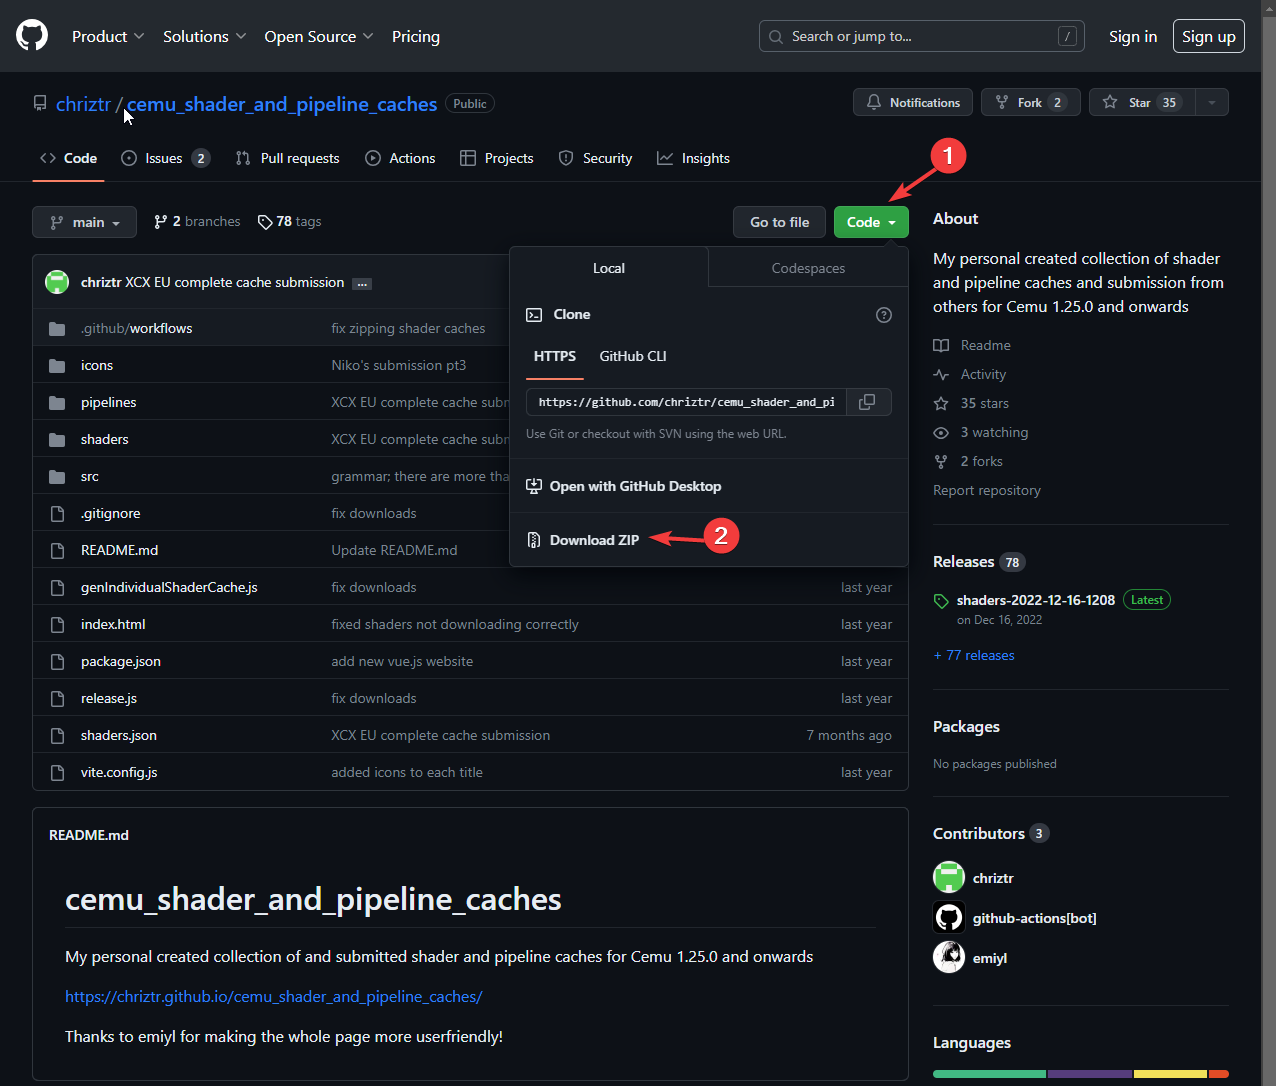This screenshot has height=1086, width=1276.
Task: Open cemu_shader_and_pipeline_caches repo name link
Action: 282,104
